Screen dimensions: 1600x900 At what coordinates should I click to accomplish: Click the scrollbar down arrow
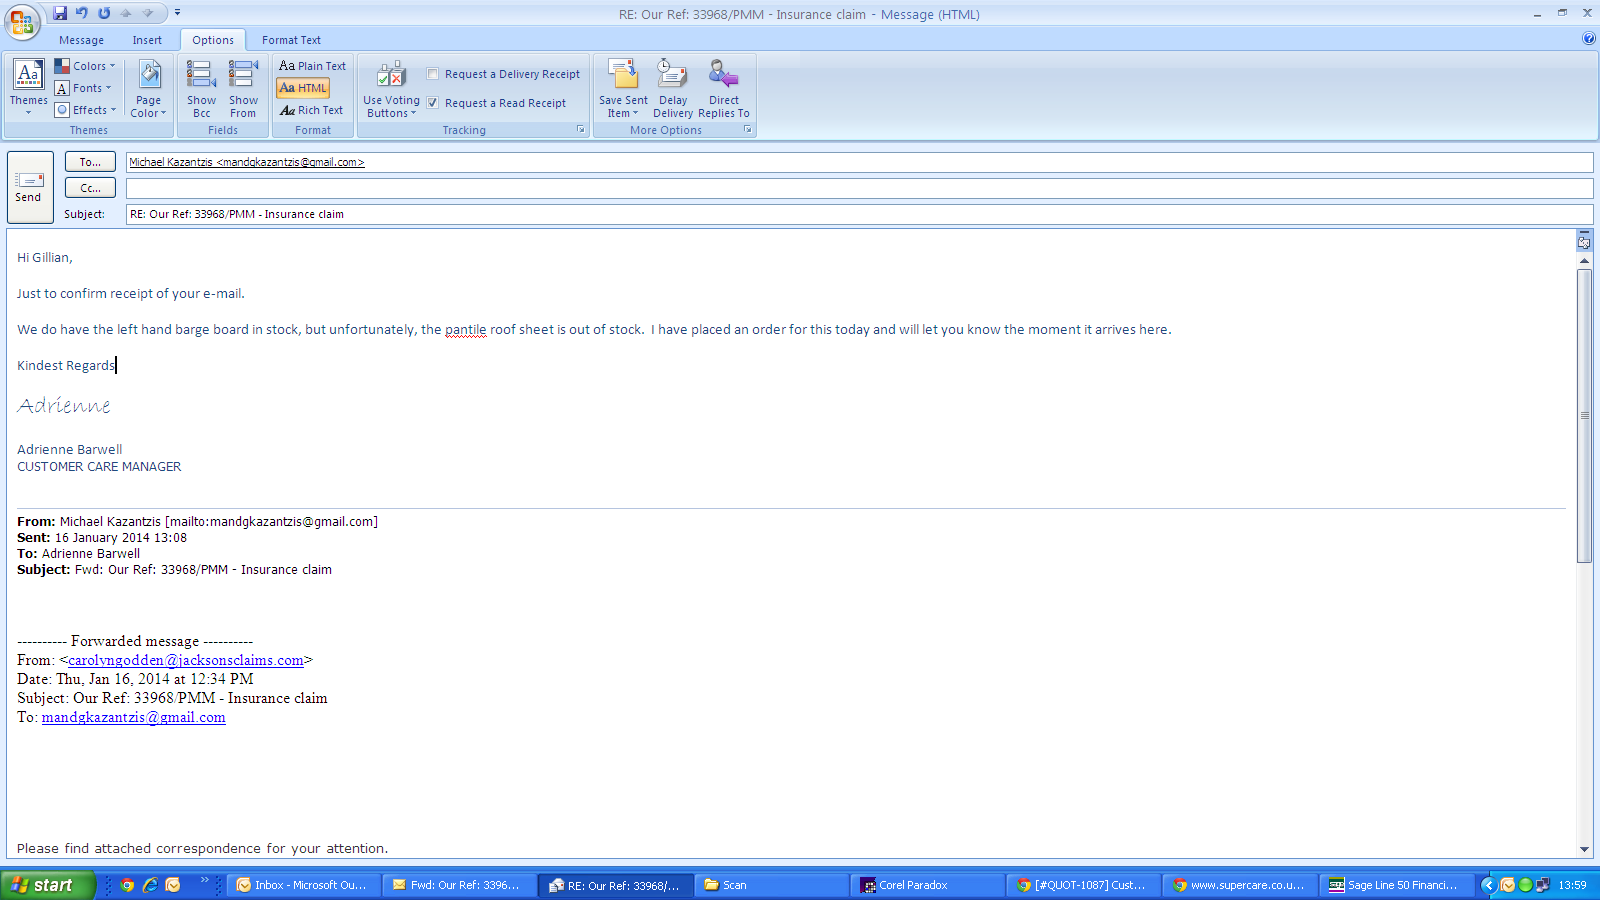point(1584,849)
